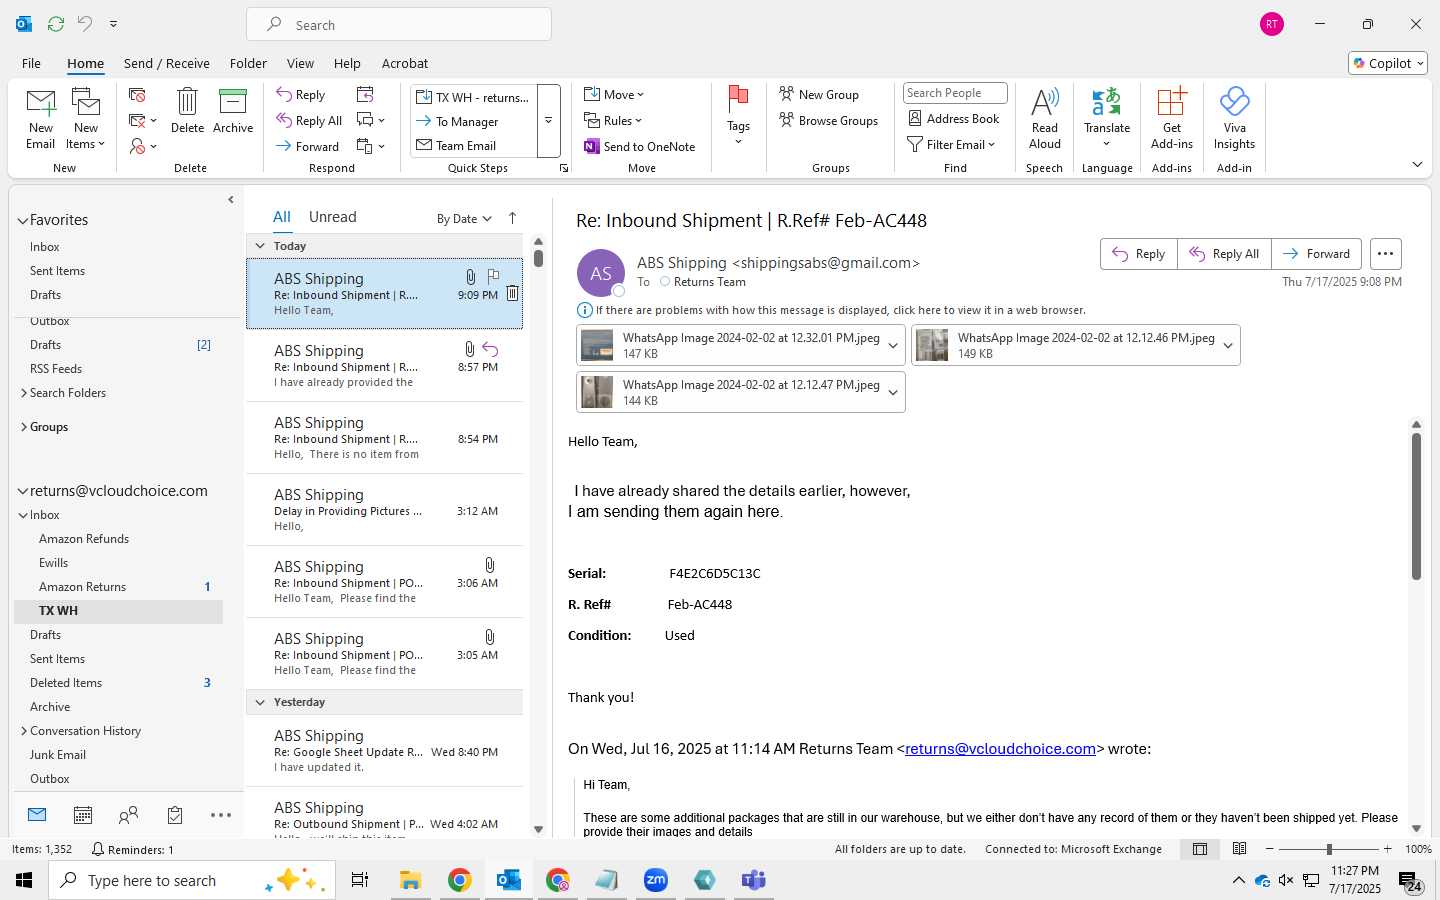1440x900 pixels.
Task: Open the 12.12.46 PM jpeg attachment thumbnail
Action: pyautogui.click(x=932, y=345)
